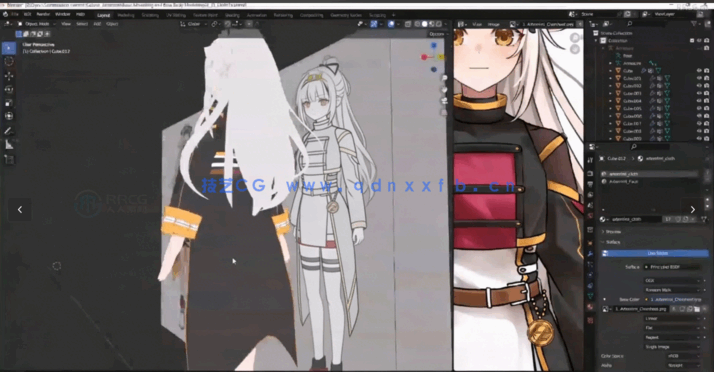Image resolution: width=714 pixels, height=372 pixels.
Task: Select the Measure tool
Action: (9, 145)
